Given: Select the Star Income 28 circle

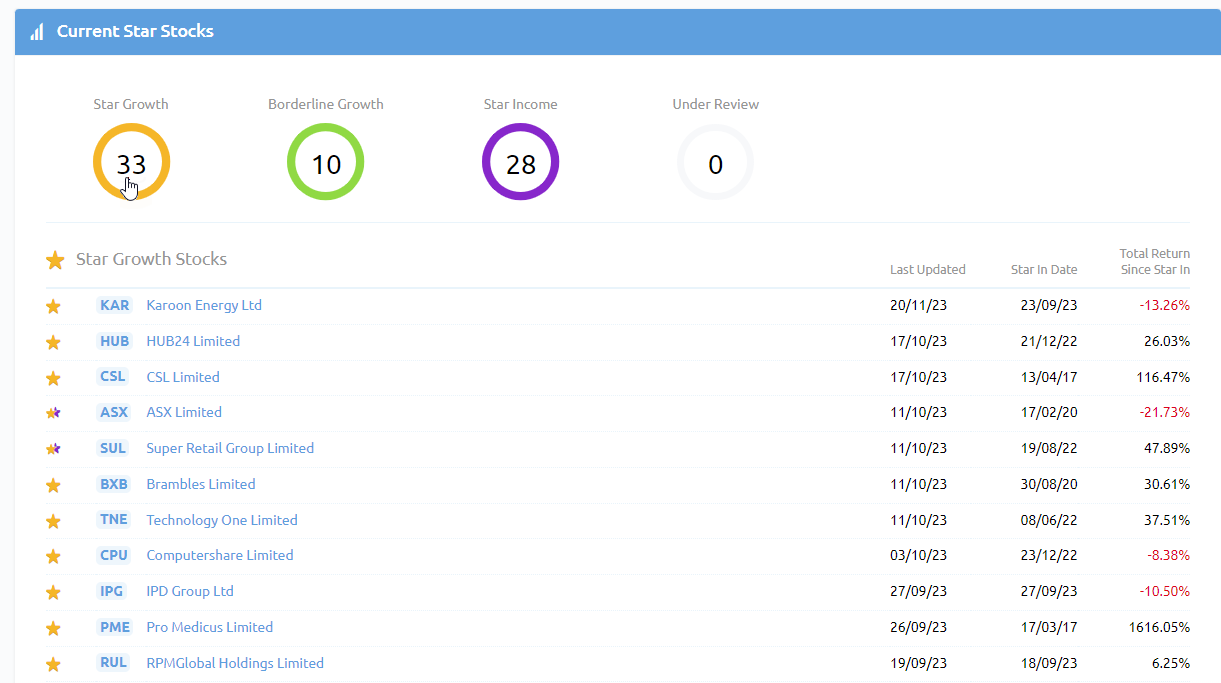Looking at the screenshot, I should [x=520, y=163].
